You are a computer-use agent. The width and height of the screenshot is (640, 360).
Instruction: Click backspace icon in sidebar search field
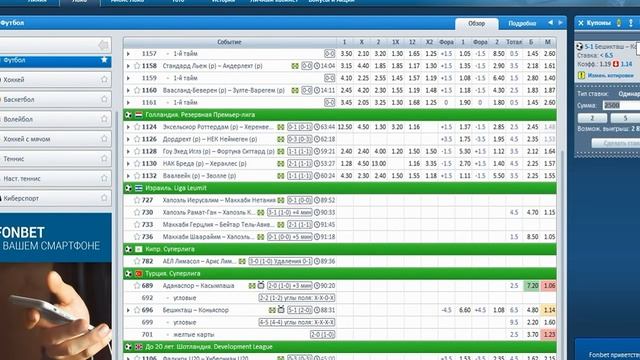[104, 45]
